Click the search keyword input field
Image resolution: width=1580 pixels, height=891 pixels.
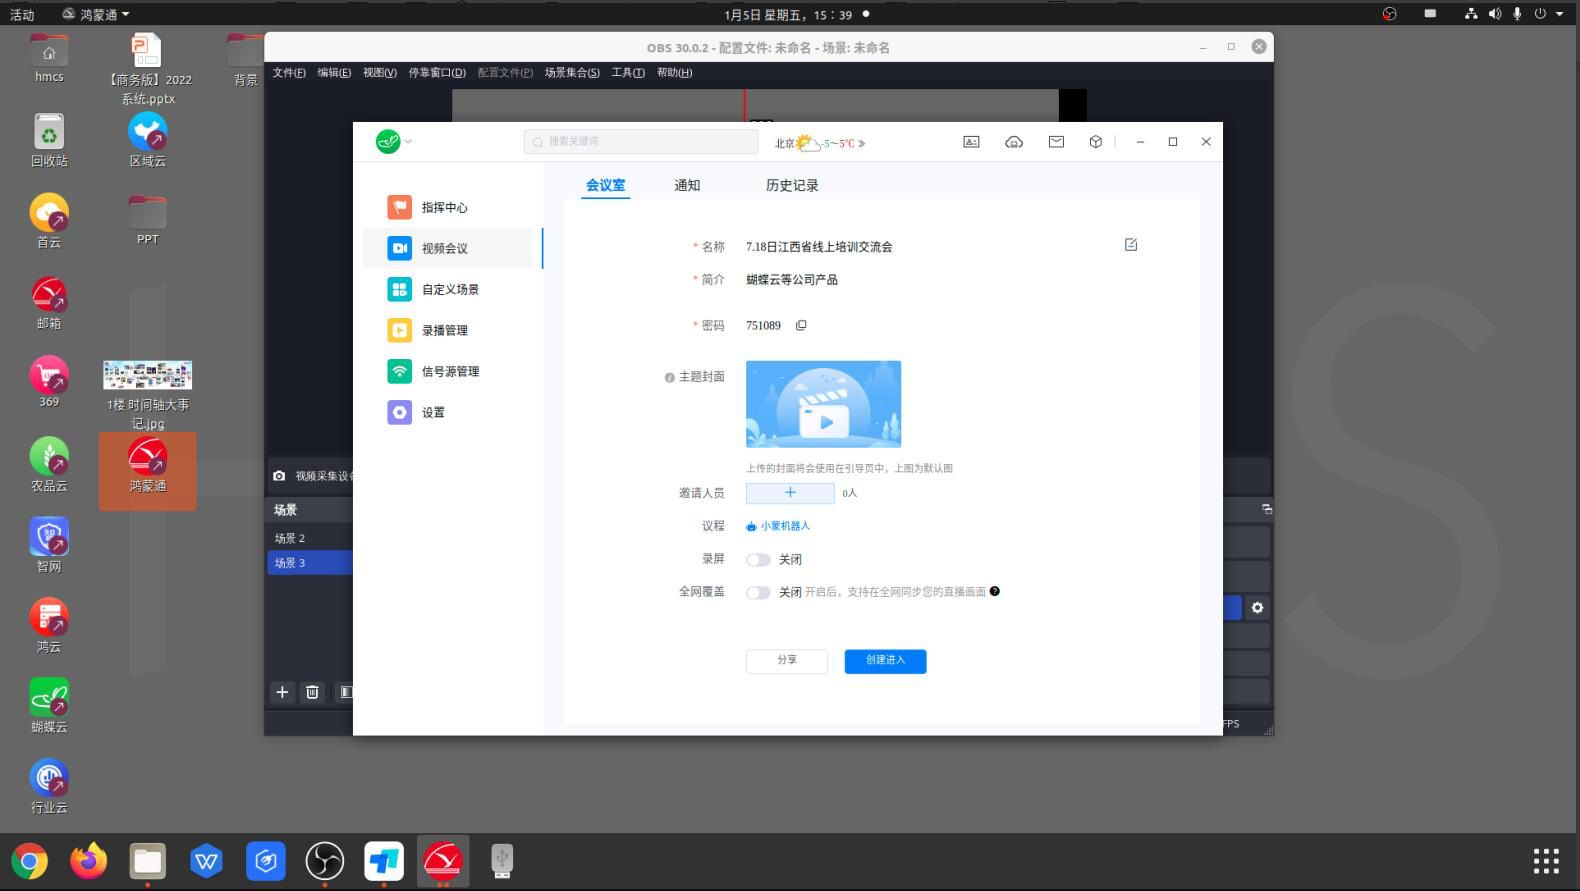[x=640, y=142]
